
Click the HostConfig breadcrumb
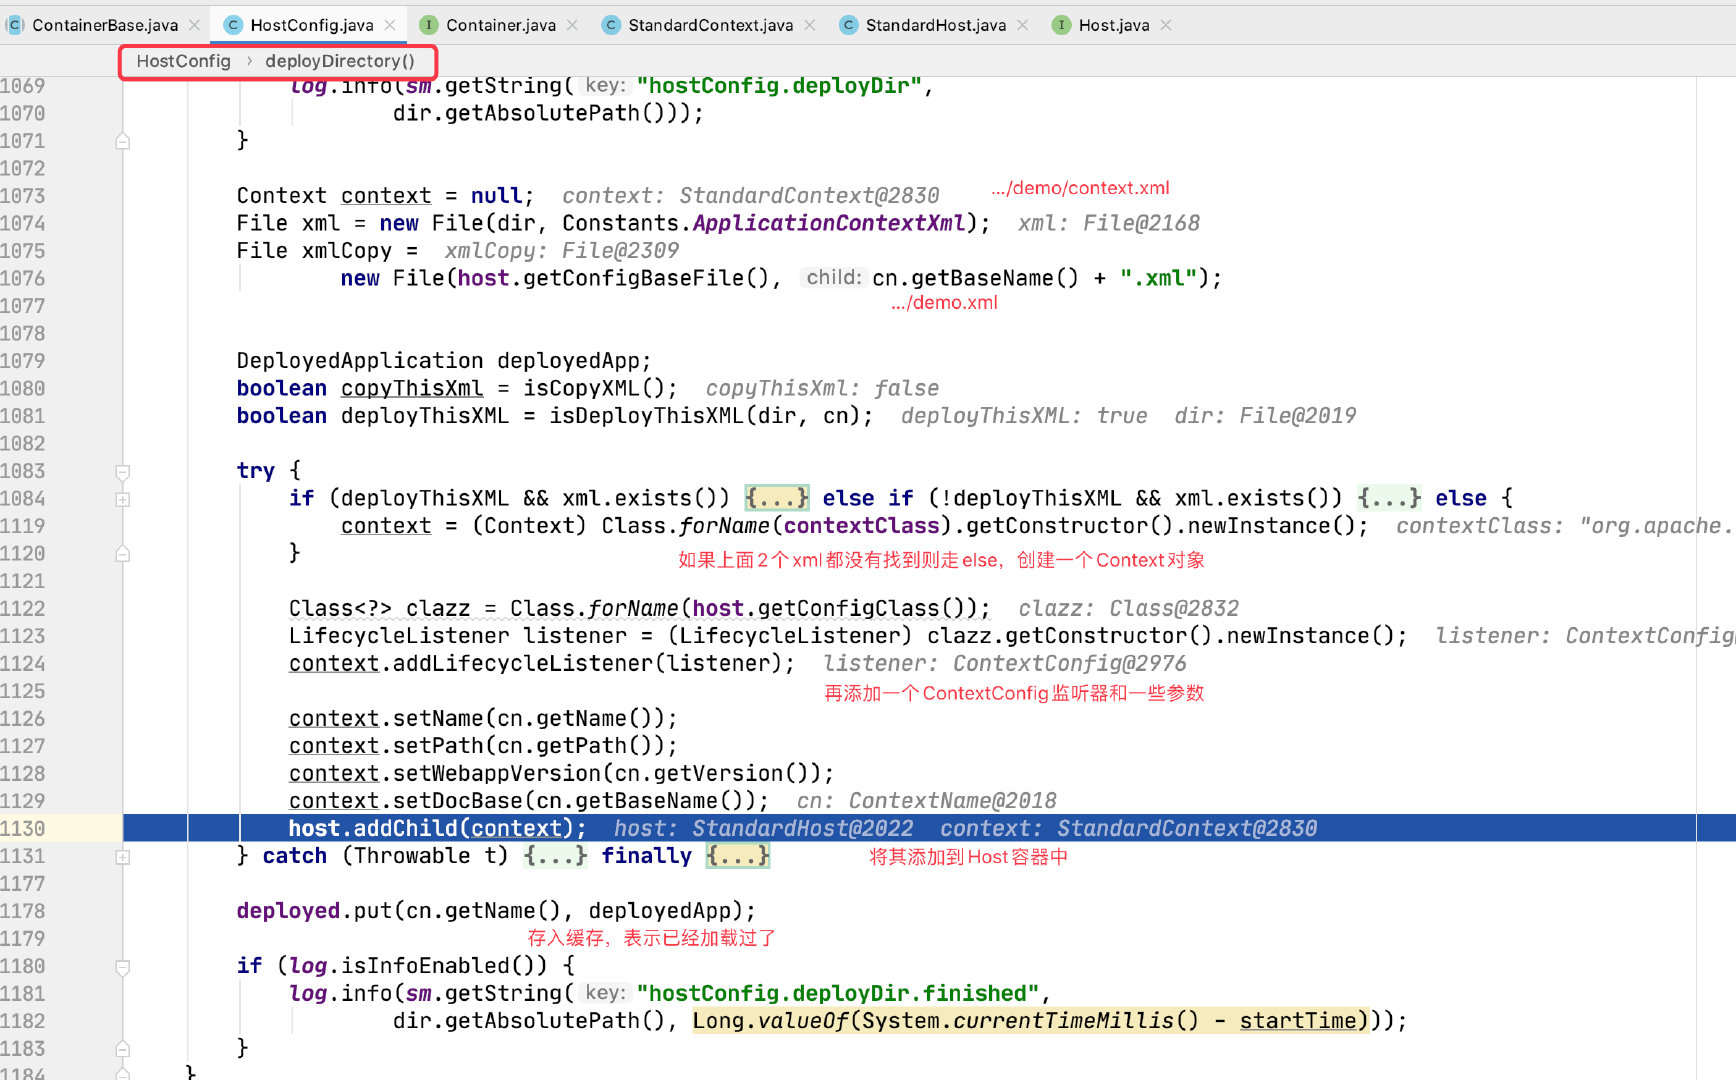(x=183, y=61)
